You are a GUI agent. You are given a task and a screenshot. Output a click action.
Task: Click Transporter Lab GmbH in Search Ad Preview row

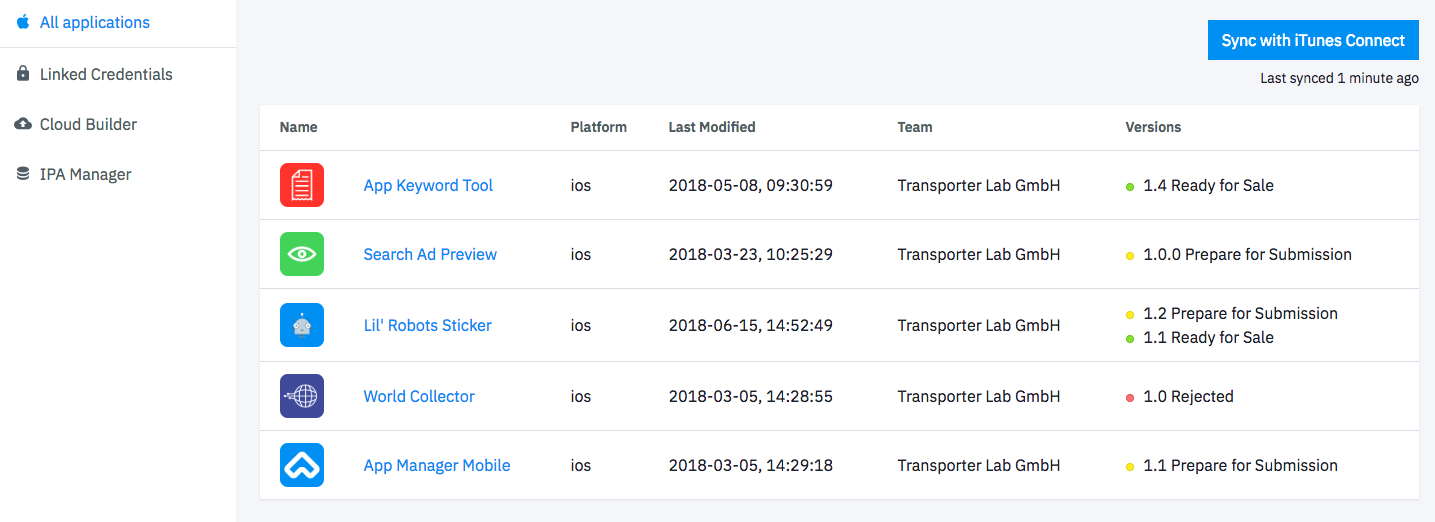click(979, 254)
